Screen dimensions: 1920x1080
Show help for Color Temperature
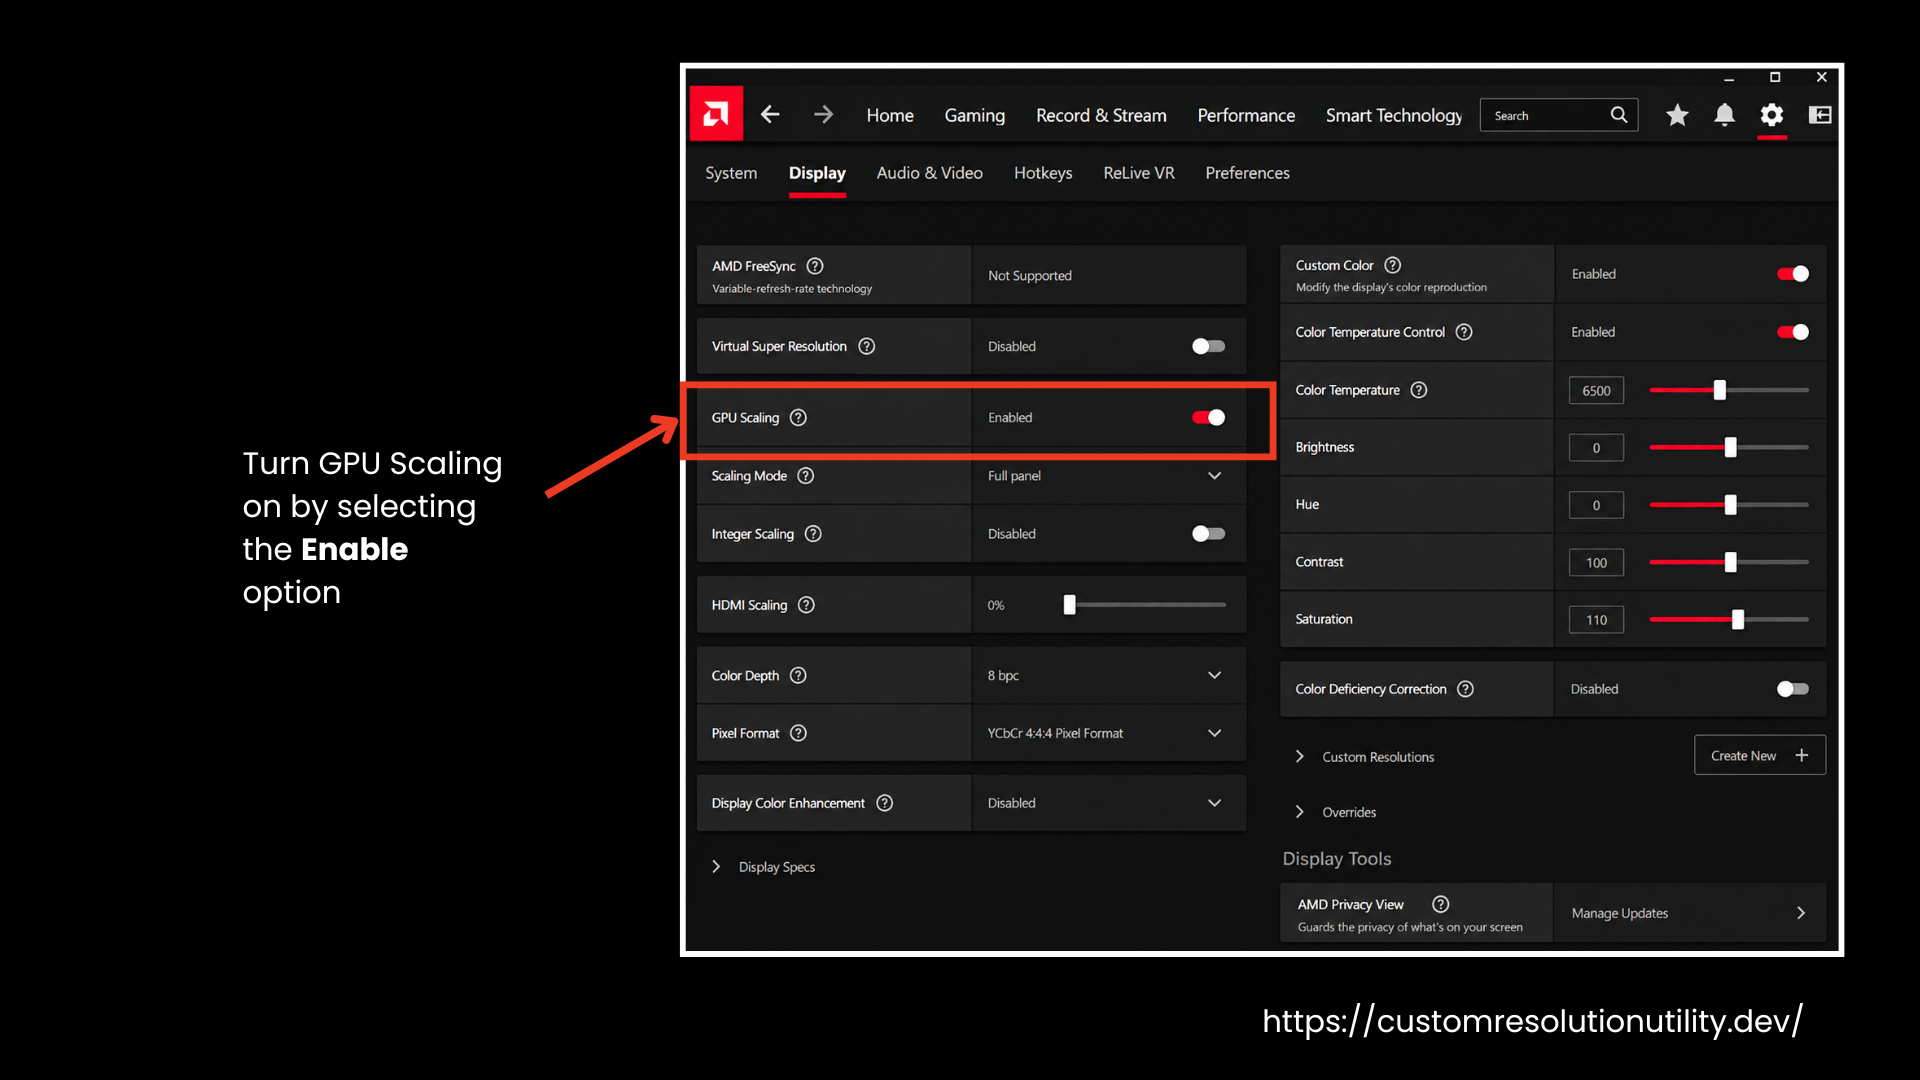pos(1419,390)
